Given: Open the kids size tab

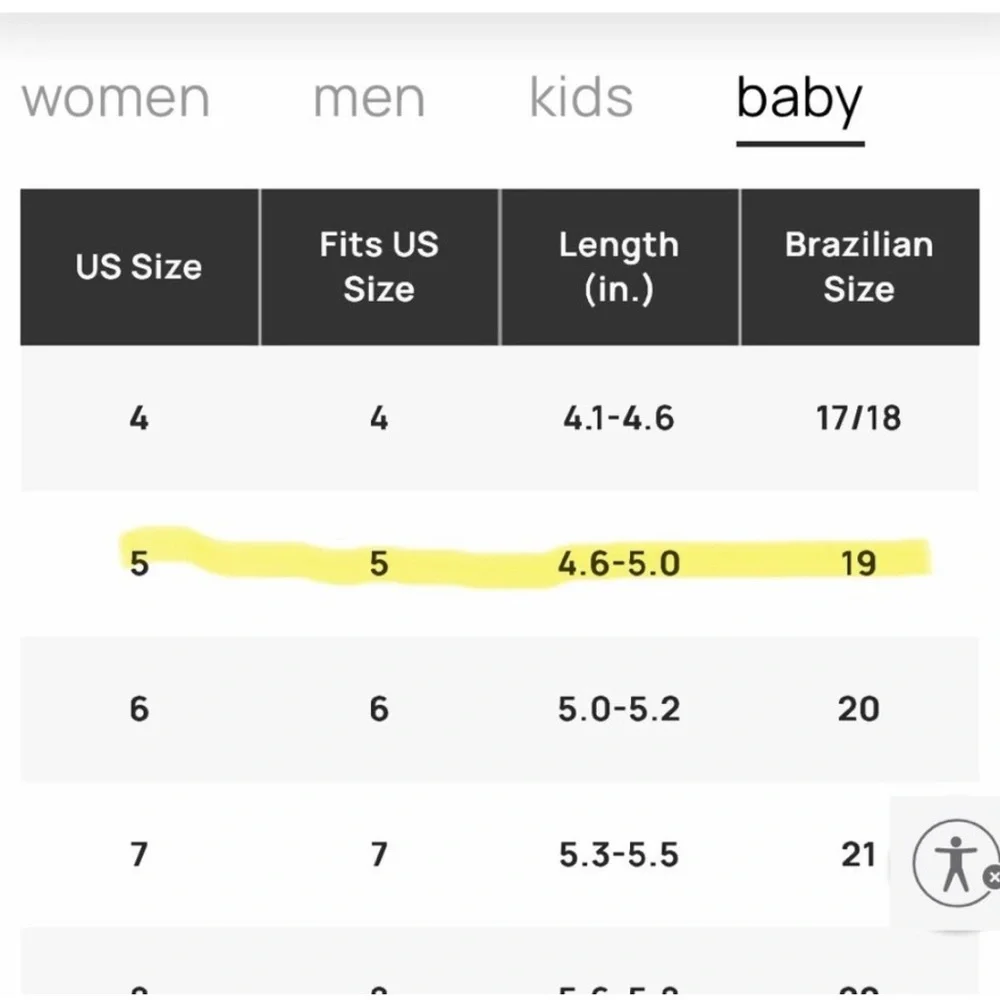Looking at the screenshot, I should 581,97.
